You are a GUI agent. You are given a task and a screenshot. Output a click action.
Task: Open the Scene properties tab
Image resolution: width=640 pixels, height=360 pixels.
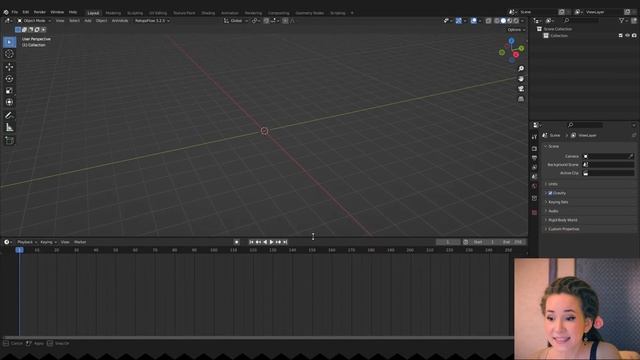pyautogui.click(x=534, y=177)
